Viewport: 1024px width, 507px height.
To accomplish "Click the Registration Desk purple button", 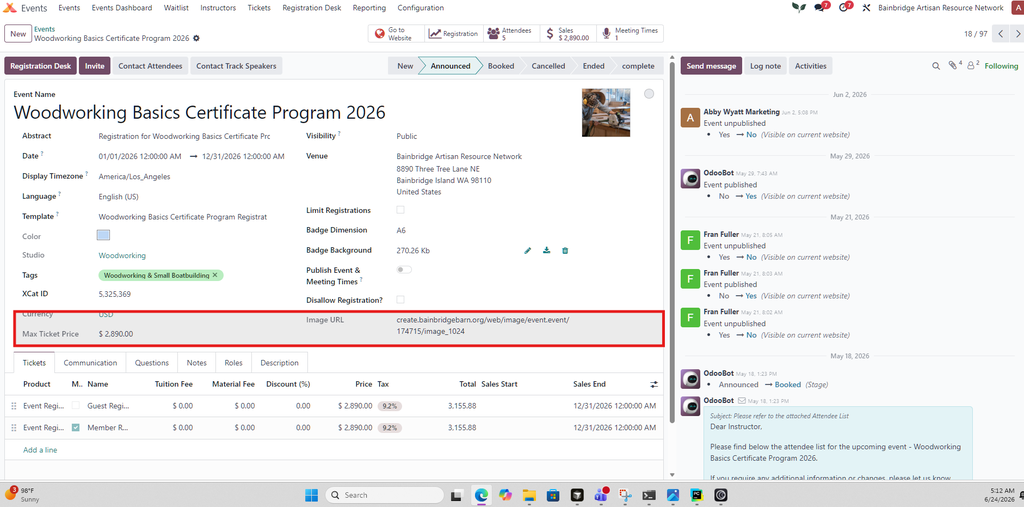I will 40,66.
